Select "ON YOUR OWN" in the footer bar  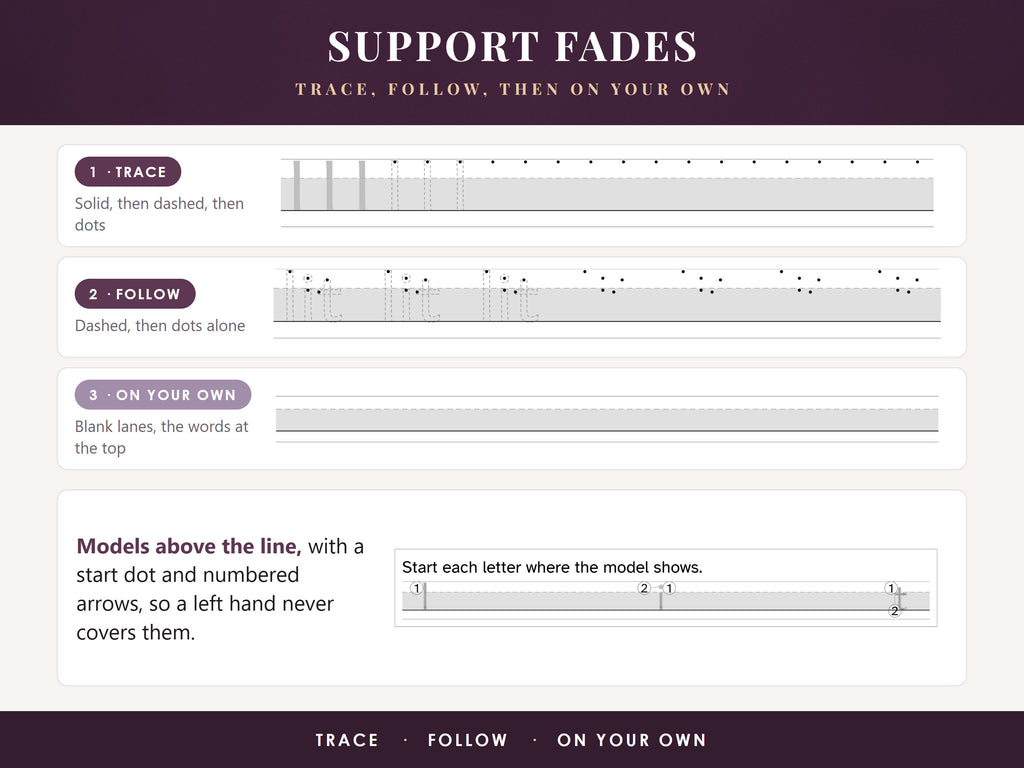[632, 740]
